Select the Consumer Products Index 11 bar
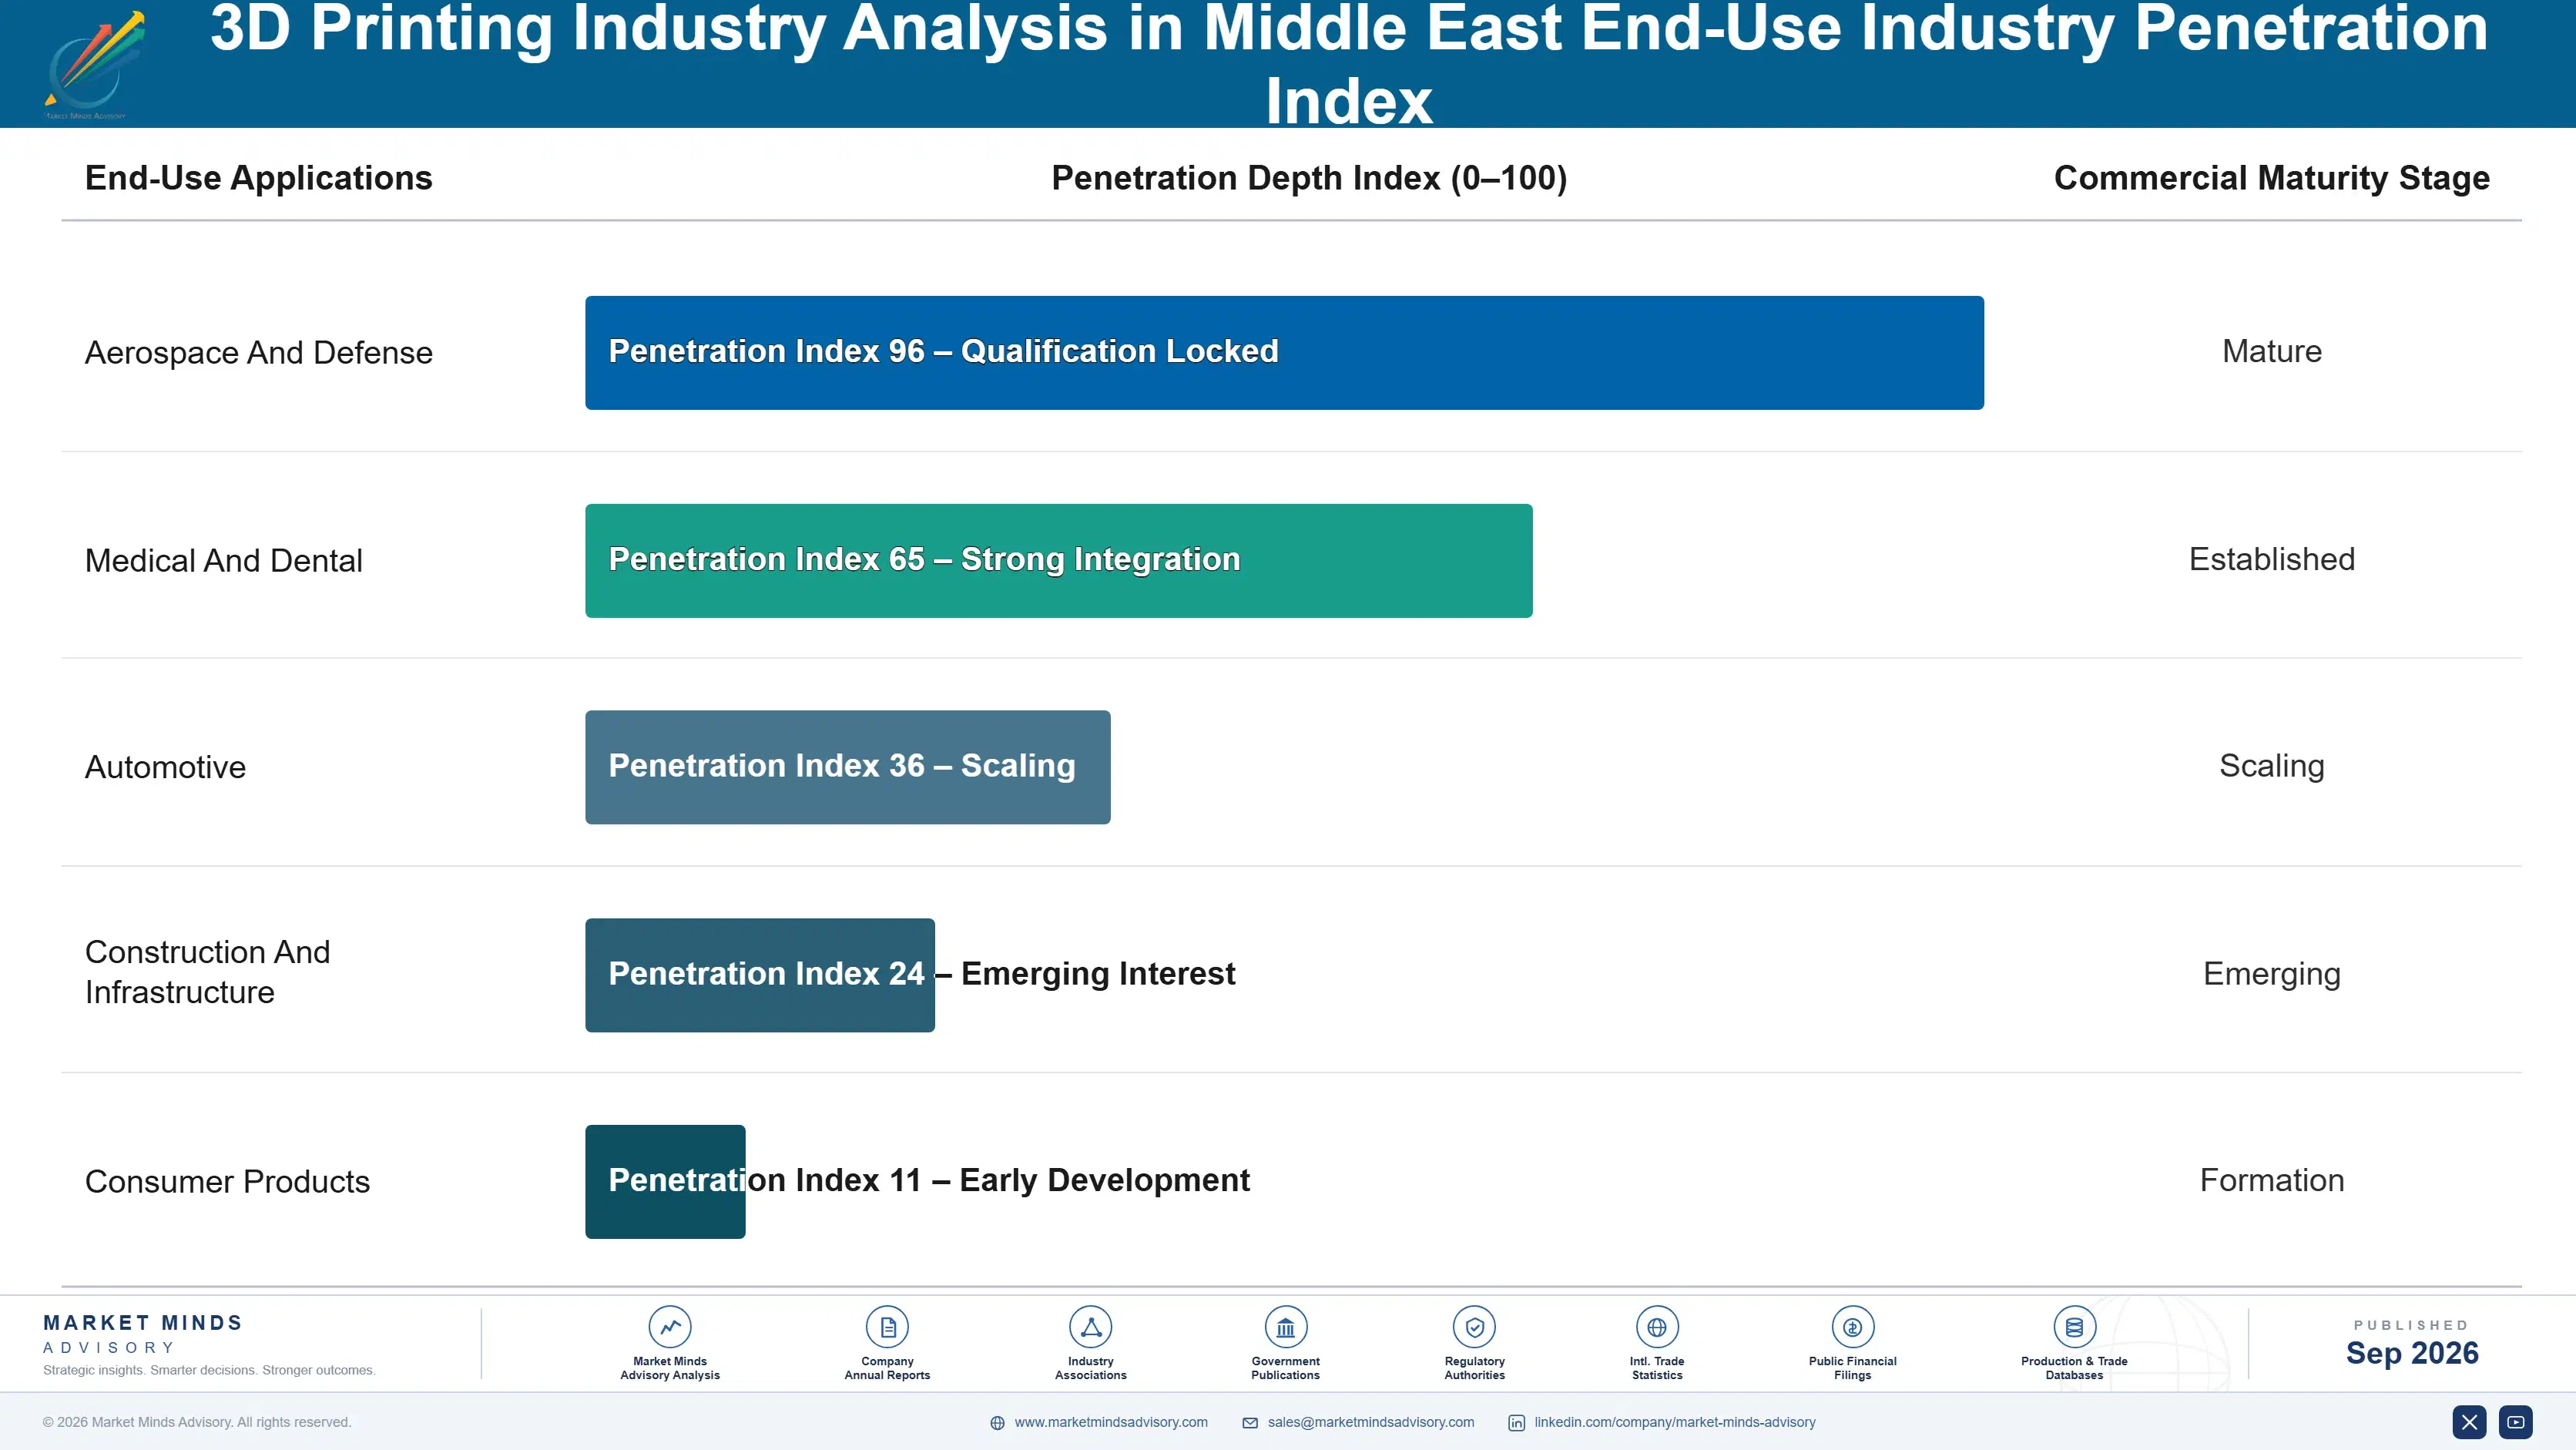This screenshot has width=2576, height=1450. click(665, 1181)
